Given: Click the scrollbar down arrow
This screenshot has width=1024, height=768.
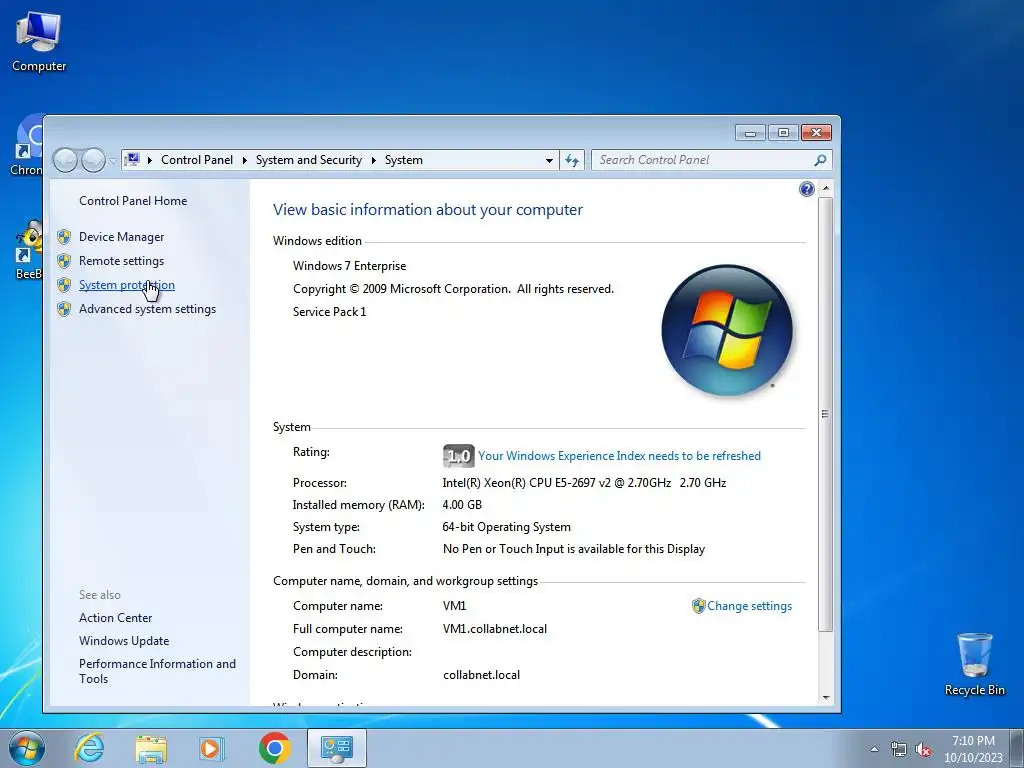Looking at the screenshot, I should tap(825, 697).
